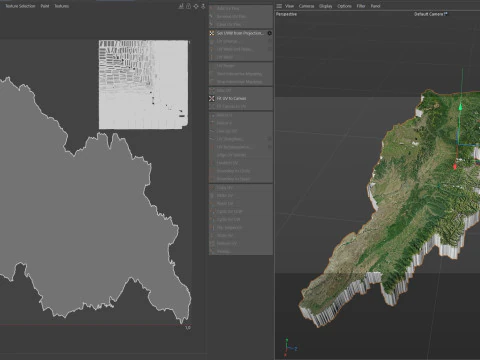This screenshot has width=480, height=360.
Task: Click the green Y-axis gizmo arrow
Action: (460, 107)
